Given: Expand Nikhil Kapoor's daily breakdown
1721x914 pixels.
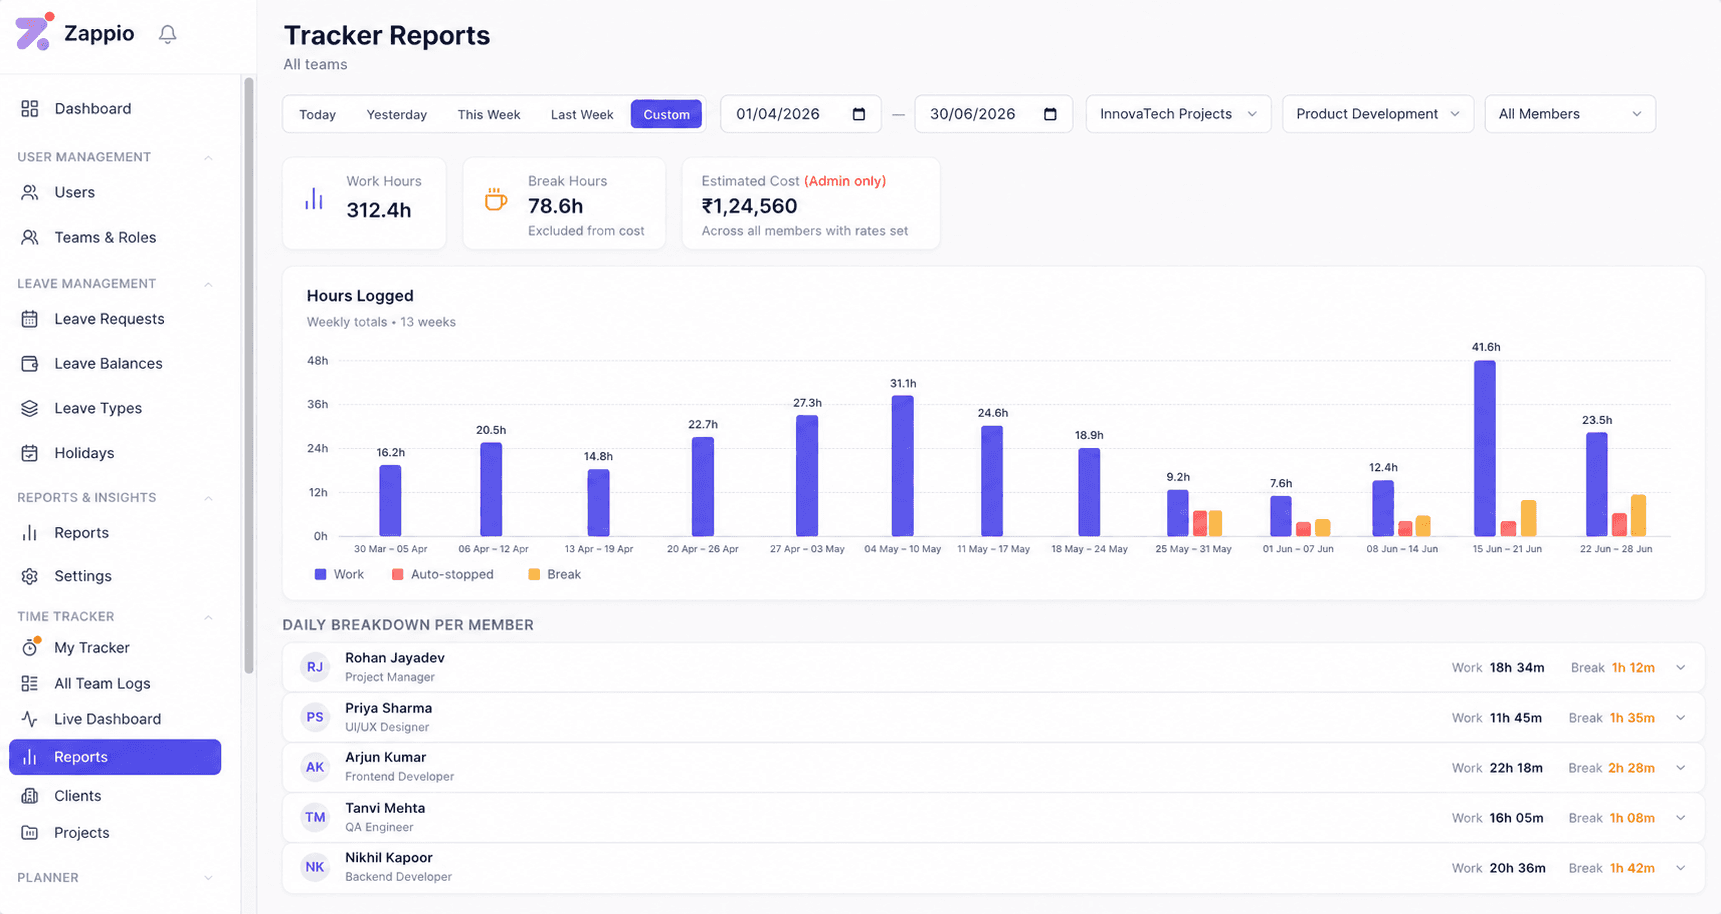Looking at the screenshot, I should [1681, 868].
